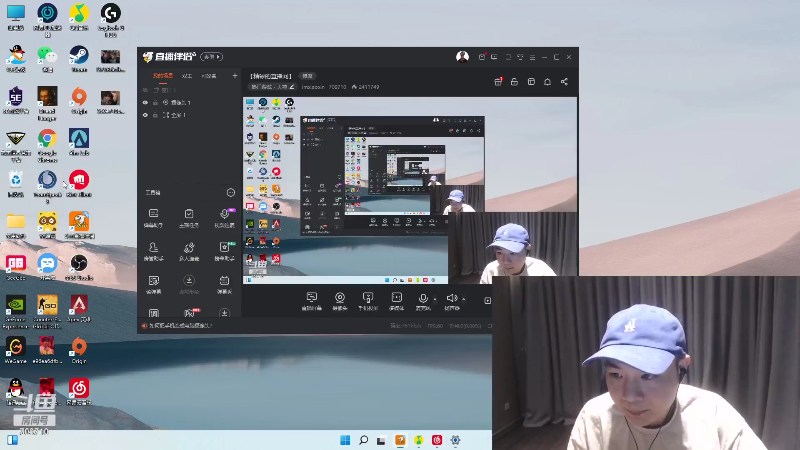Image resolution: width=800 pixels, height=450 pixels.
Task: Click the screen monitor icon in the title bar
Action: tap(494, 57)
